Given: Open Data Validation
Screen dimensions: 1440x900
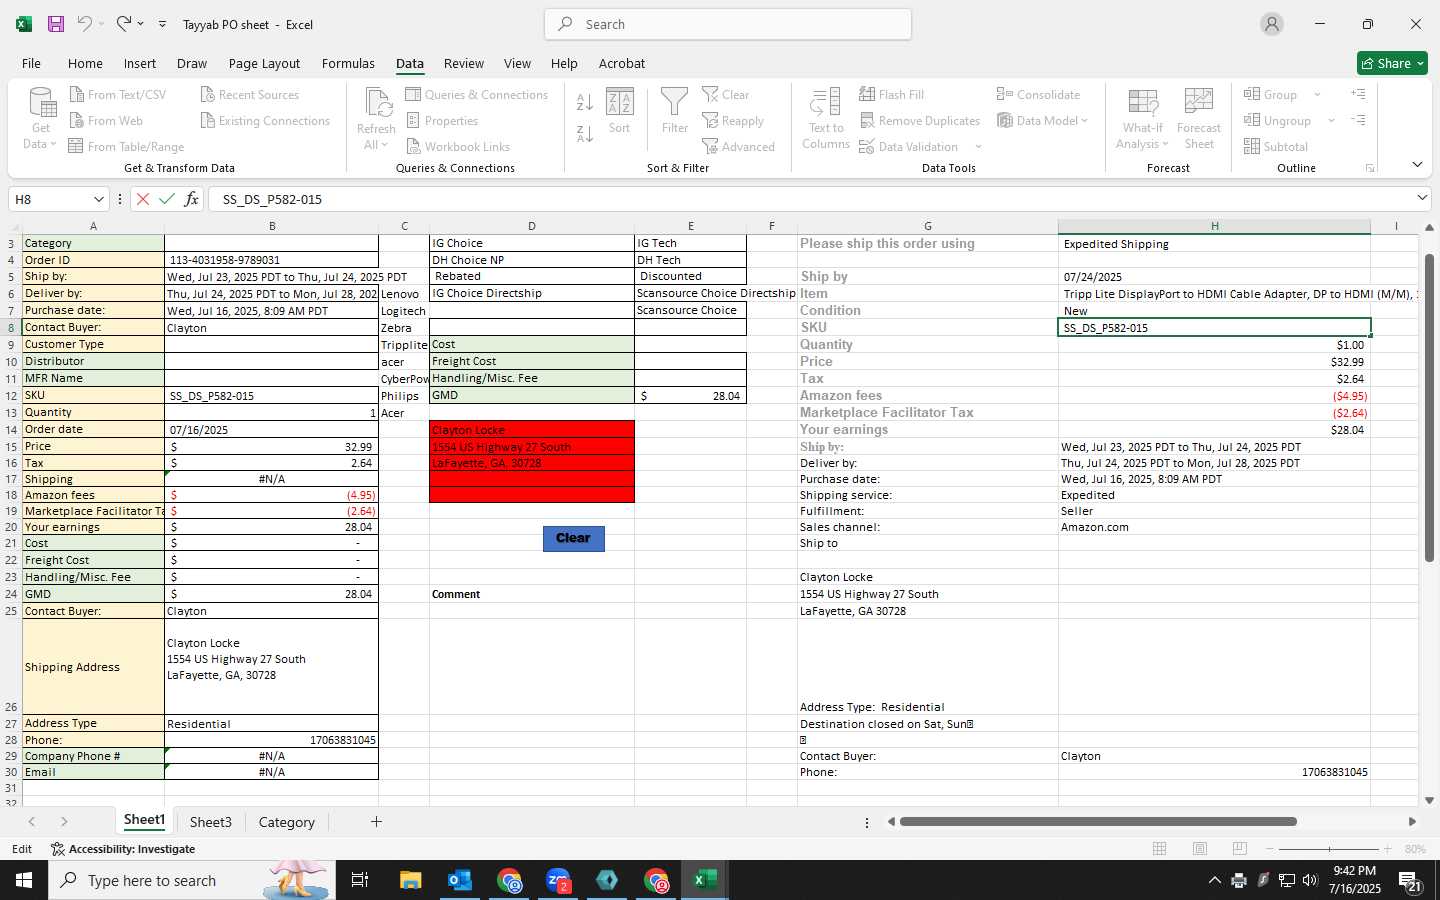Looking at the screenshot, I should (909, 147).
